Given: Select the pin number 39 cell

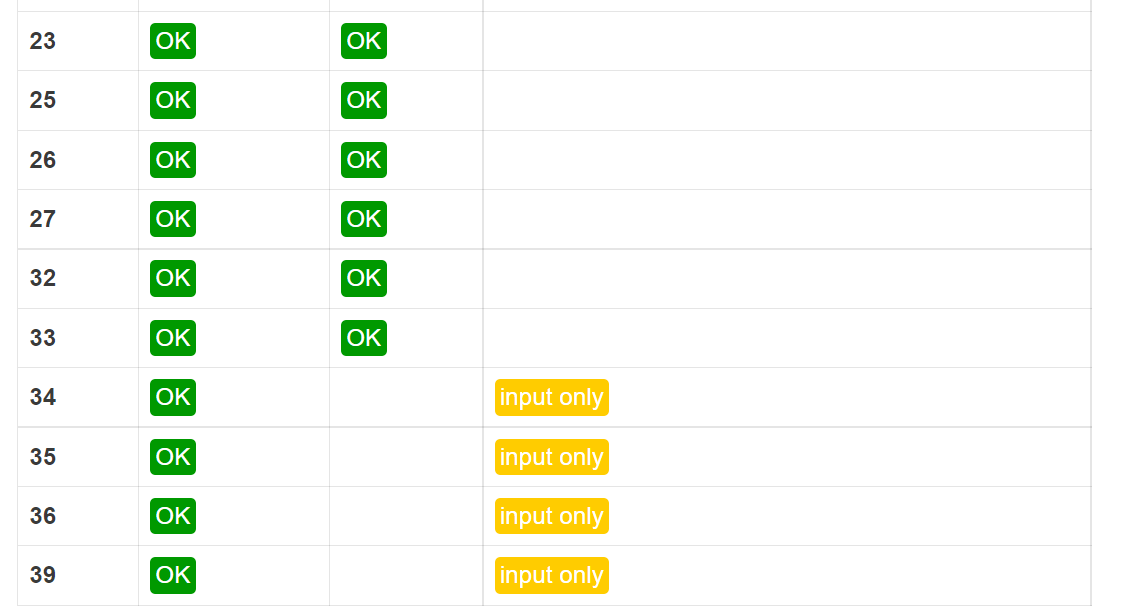Looking at the screenshot, I should pos(43,575).
